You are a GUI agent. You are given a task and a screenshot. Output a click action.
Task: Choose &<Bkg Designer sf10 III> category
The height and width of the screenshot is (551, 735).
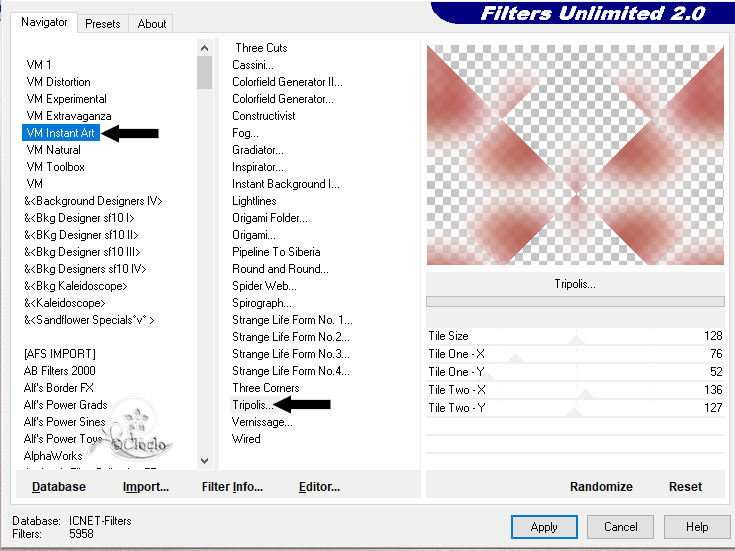coord(82,252)
